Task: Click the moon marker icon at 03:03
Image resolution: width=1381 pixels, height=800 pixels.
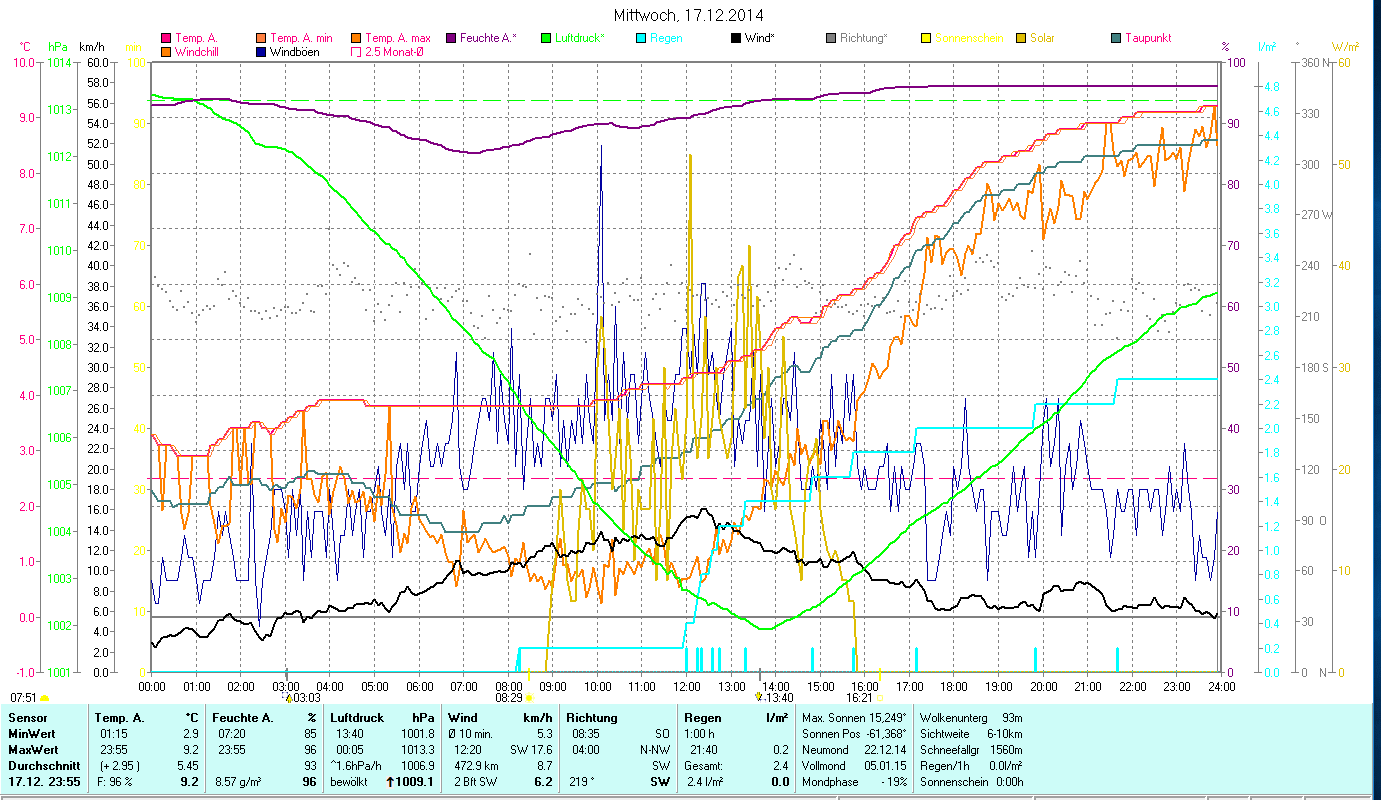Action: [x=289, y=698]
